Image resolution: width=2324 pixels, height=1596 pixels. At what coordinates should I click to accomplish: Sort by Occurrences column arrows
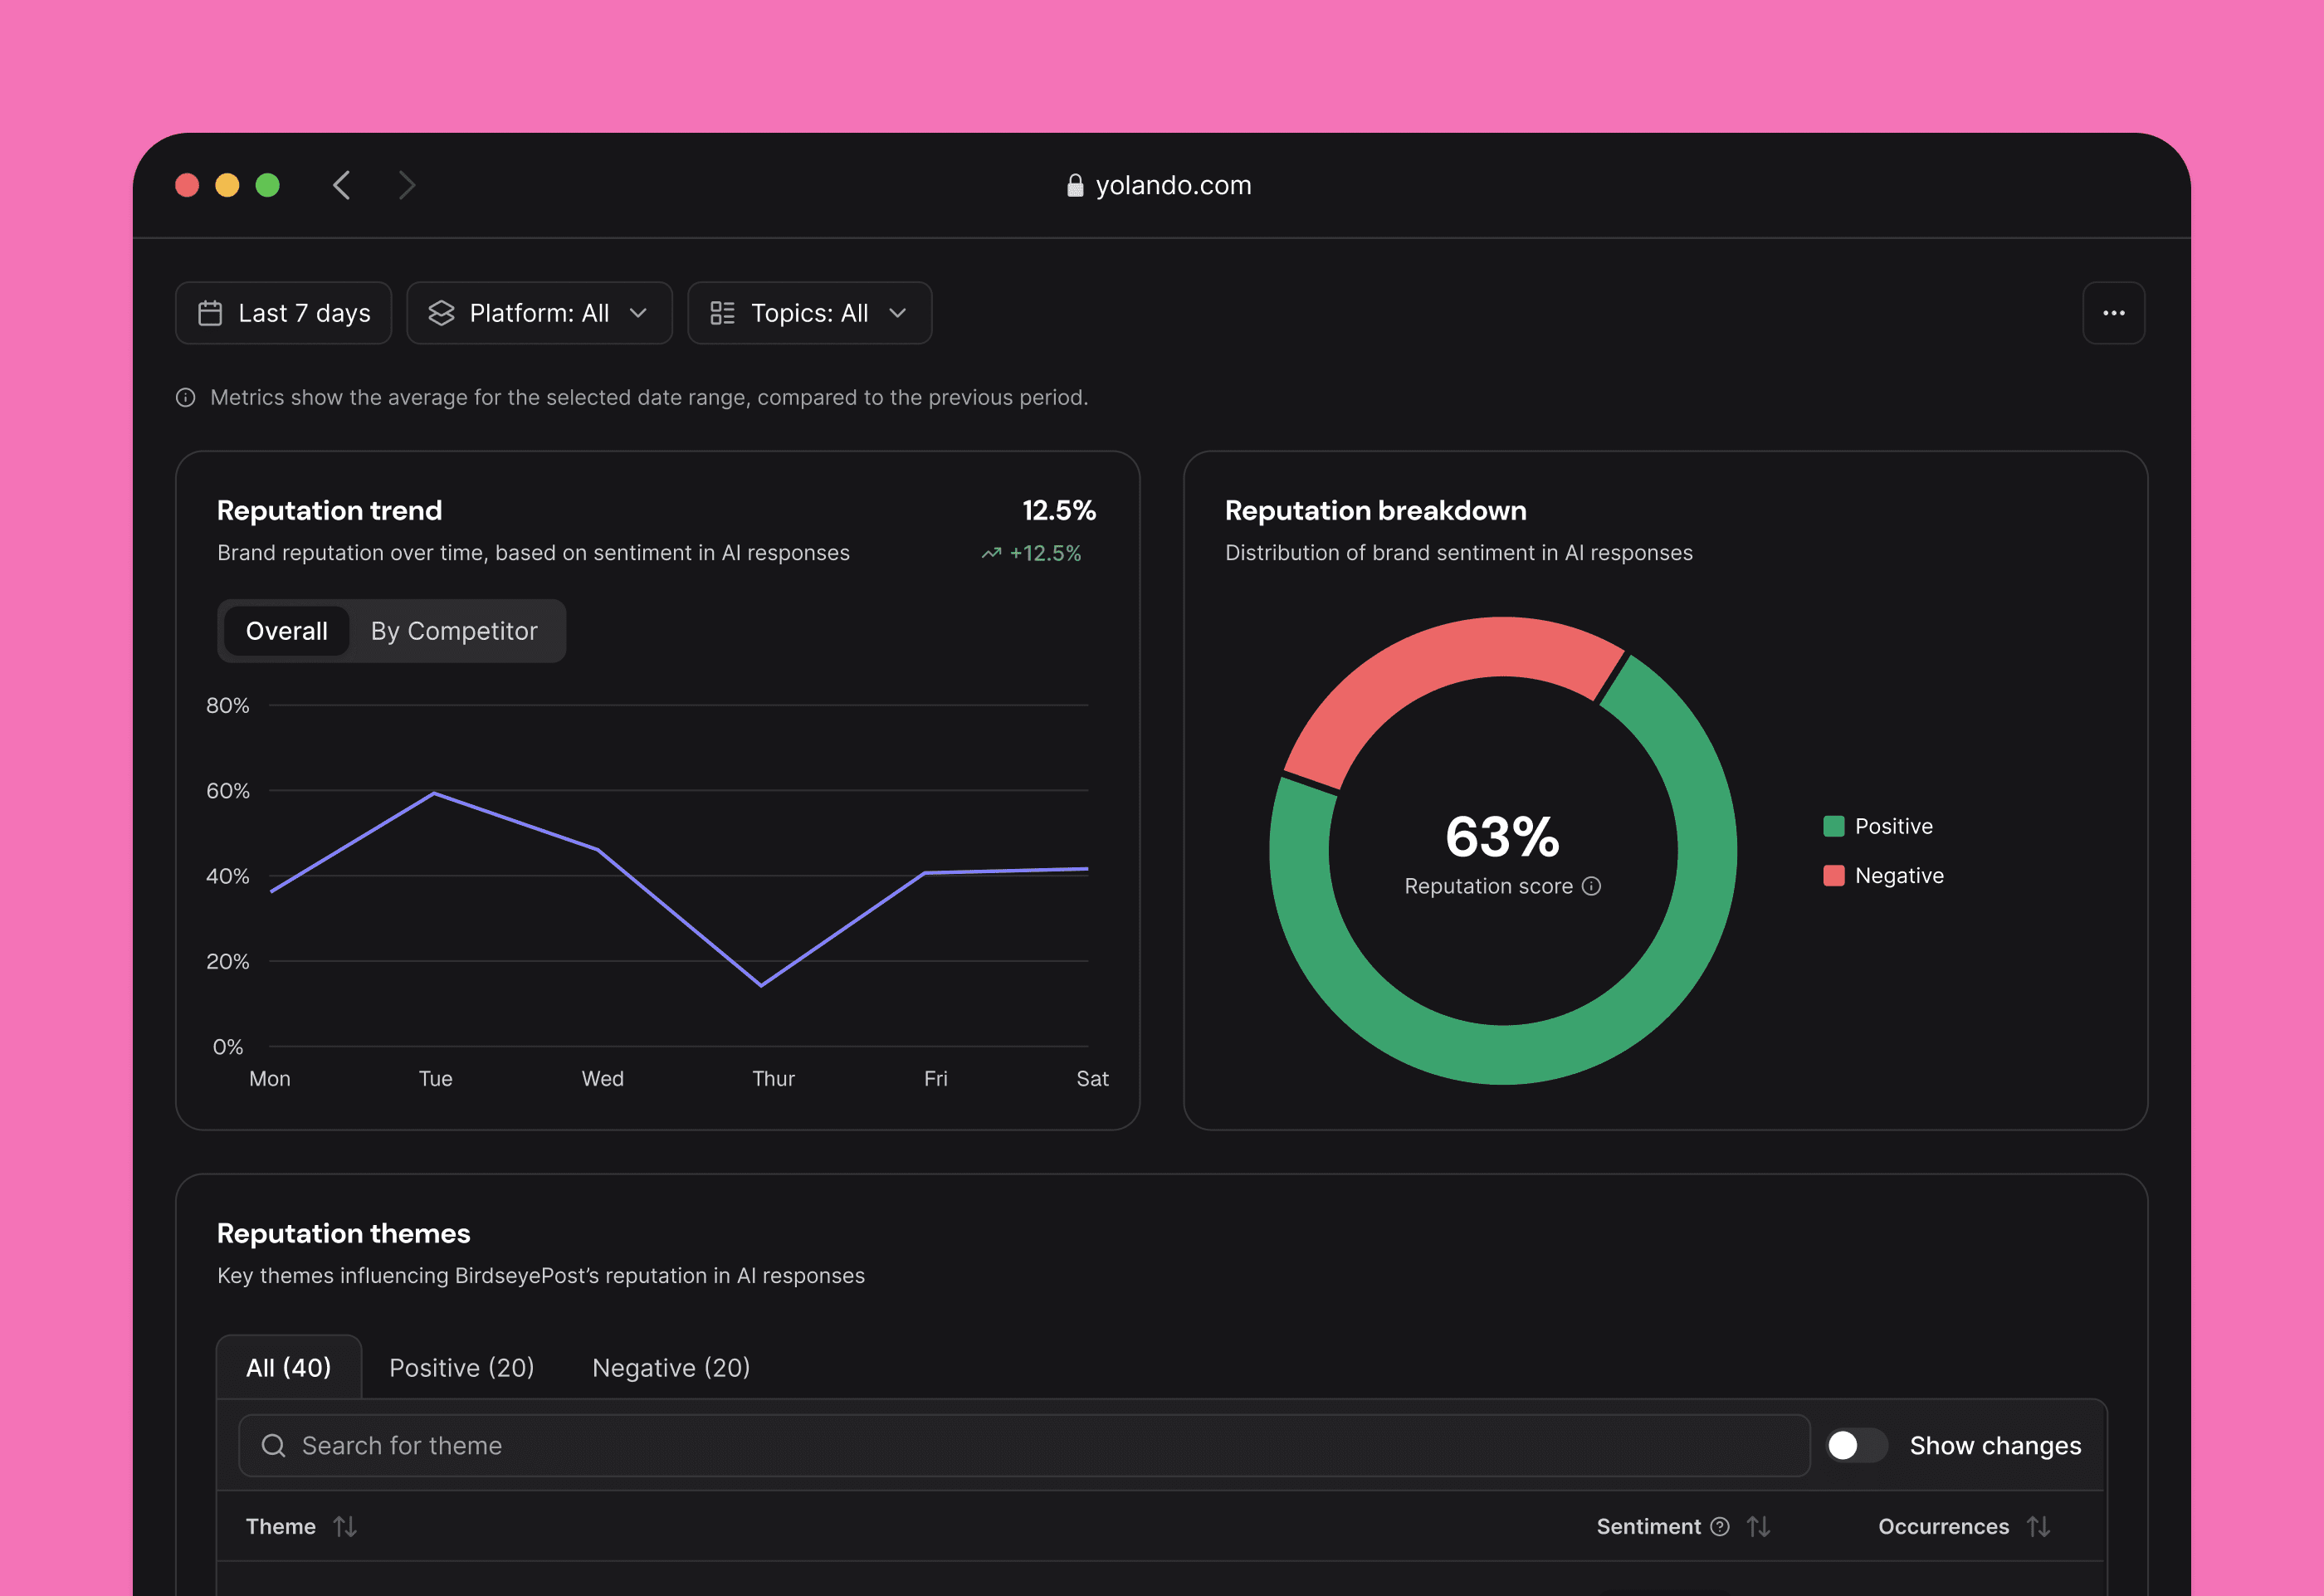pos(2038,1526)
